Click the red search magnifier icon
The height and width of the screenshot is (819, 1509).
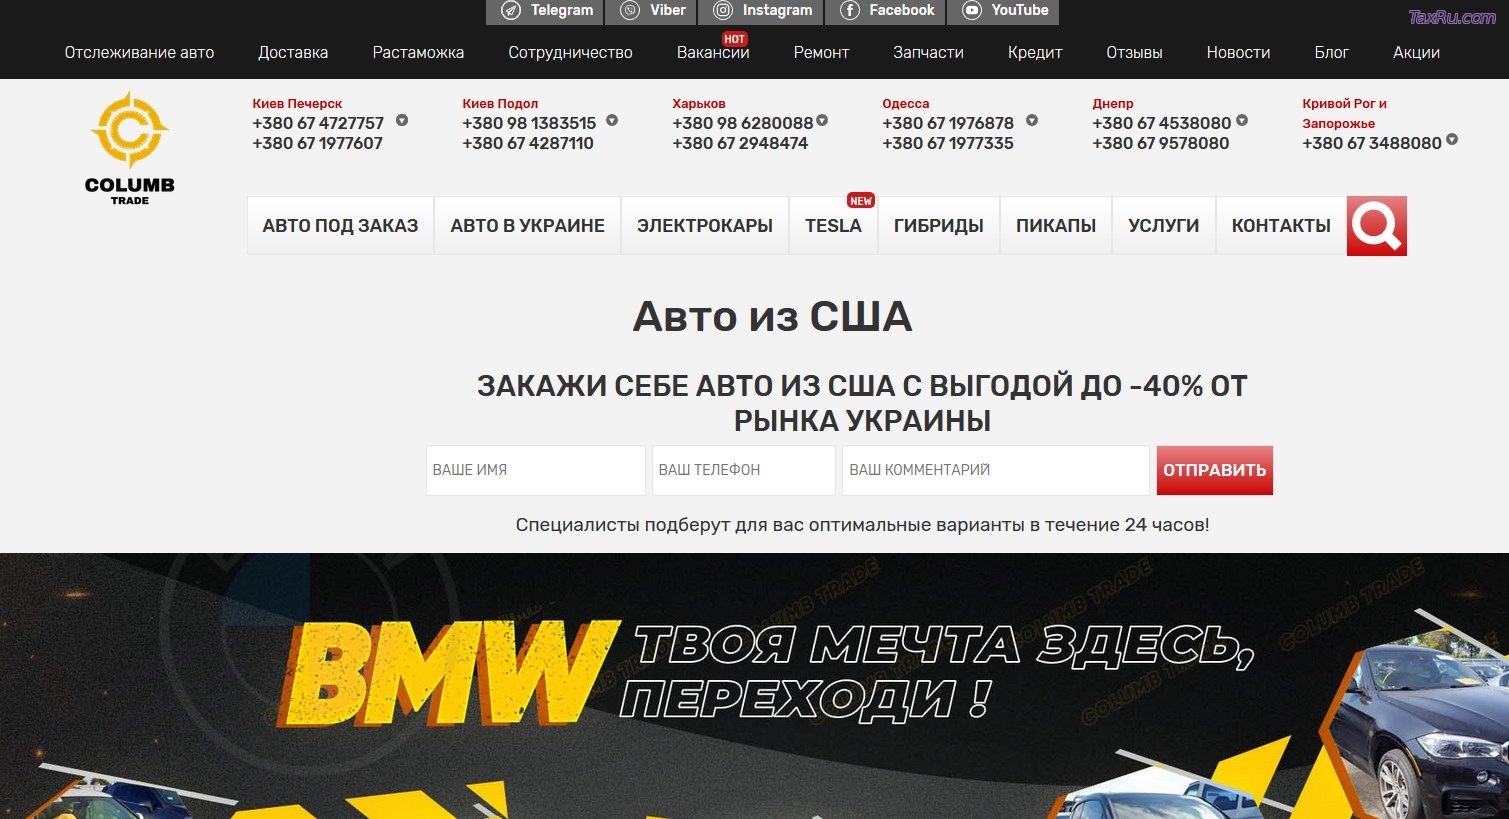[1376, 226]
